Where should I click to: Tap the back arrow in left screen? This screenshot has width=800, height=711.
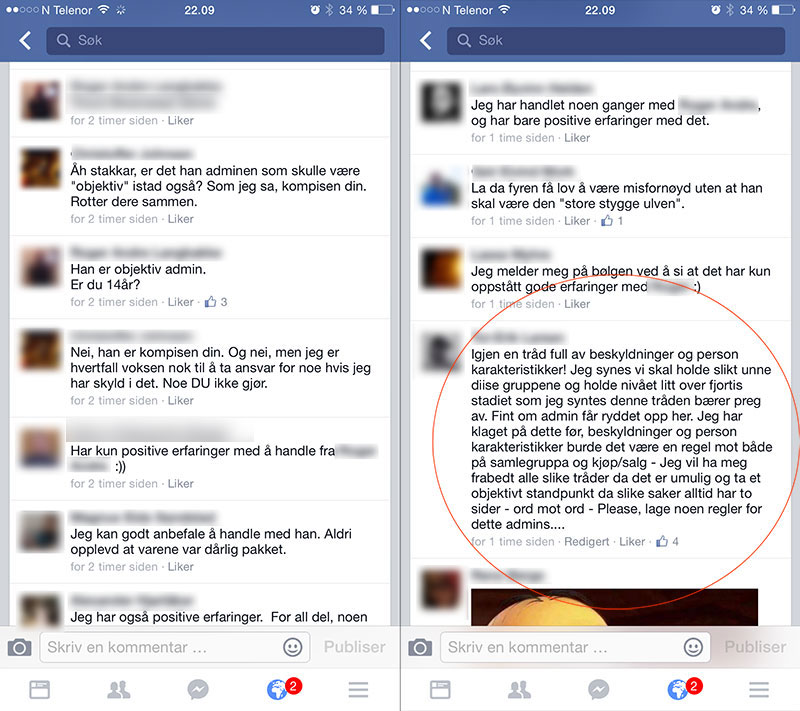click(24, 40)
